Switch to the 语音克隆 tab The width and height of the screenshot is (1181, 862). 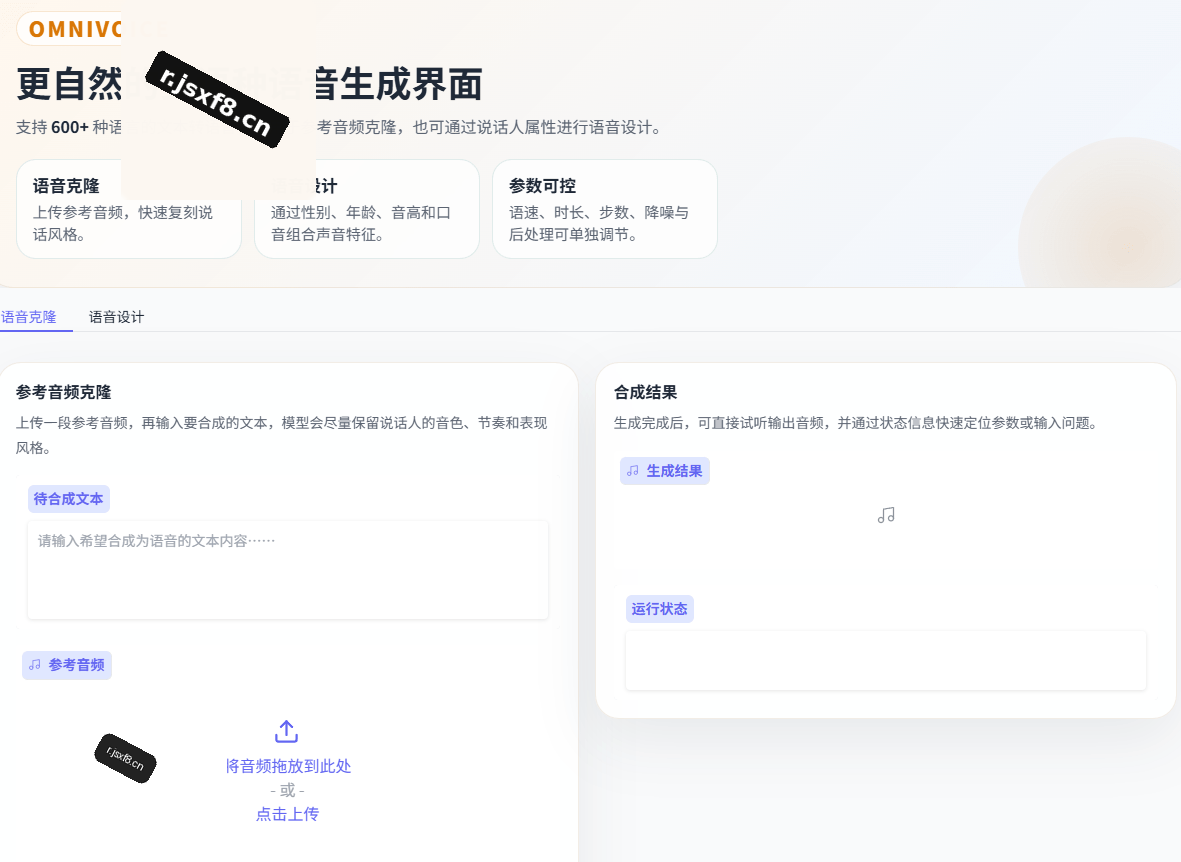(29, 316)
